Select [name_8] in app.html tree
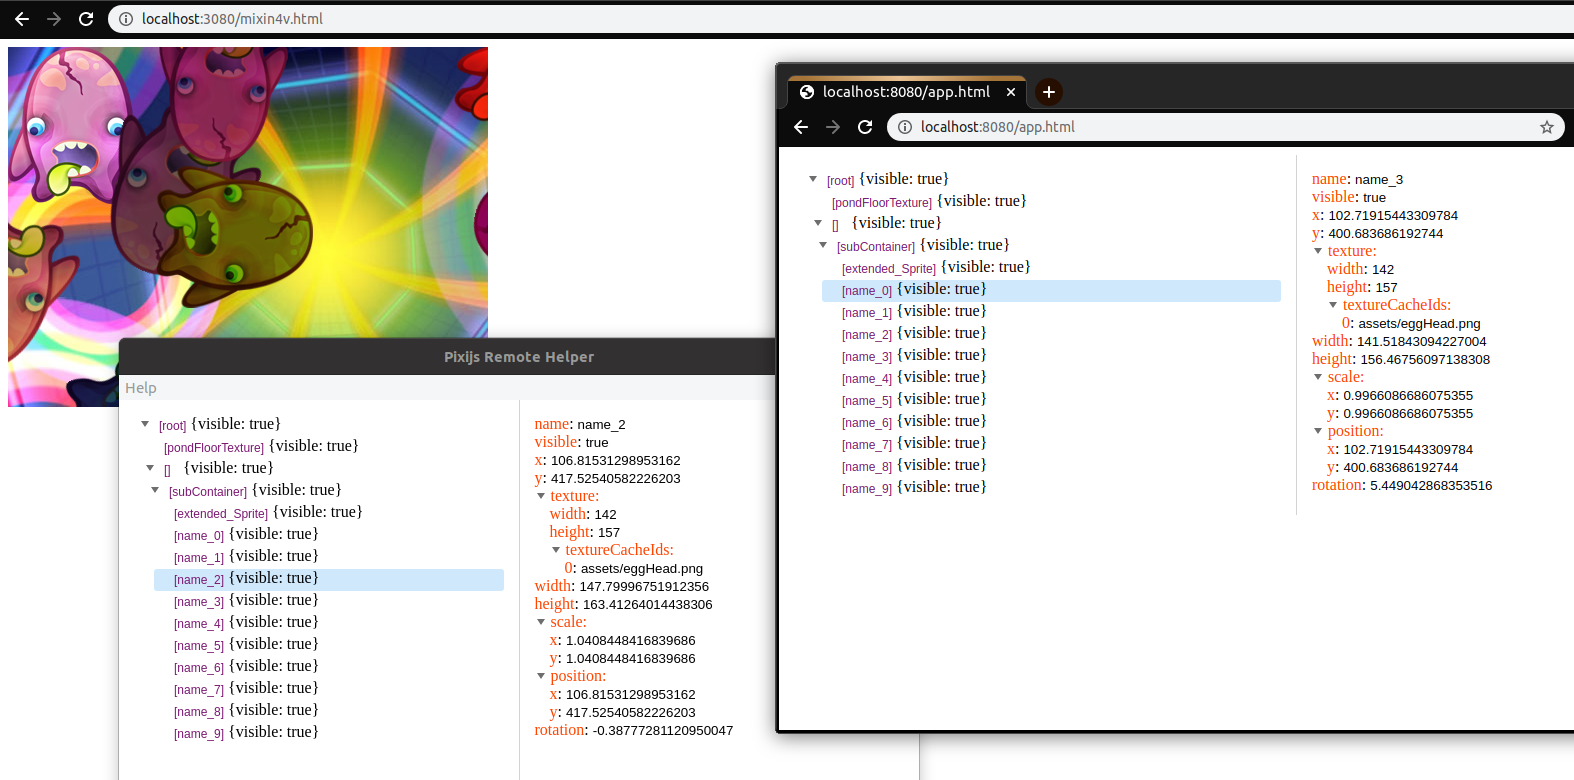The height and width of the screenshot is (780, 1574). (867, 466)
